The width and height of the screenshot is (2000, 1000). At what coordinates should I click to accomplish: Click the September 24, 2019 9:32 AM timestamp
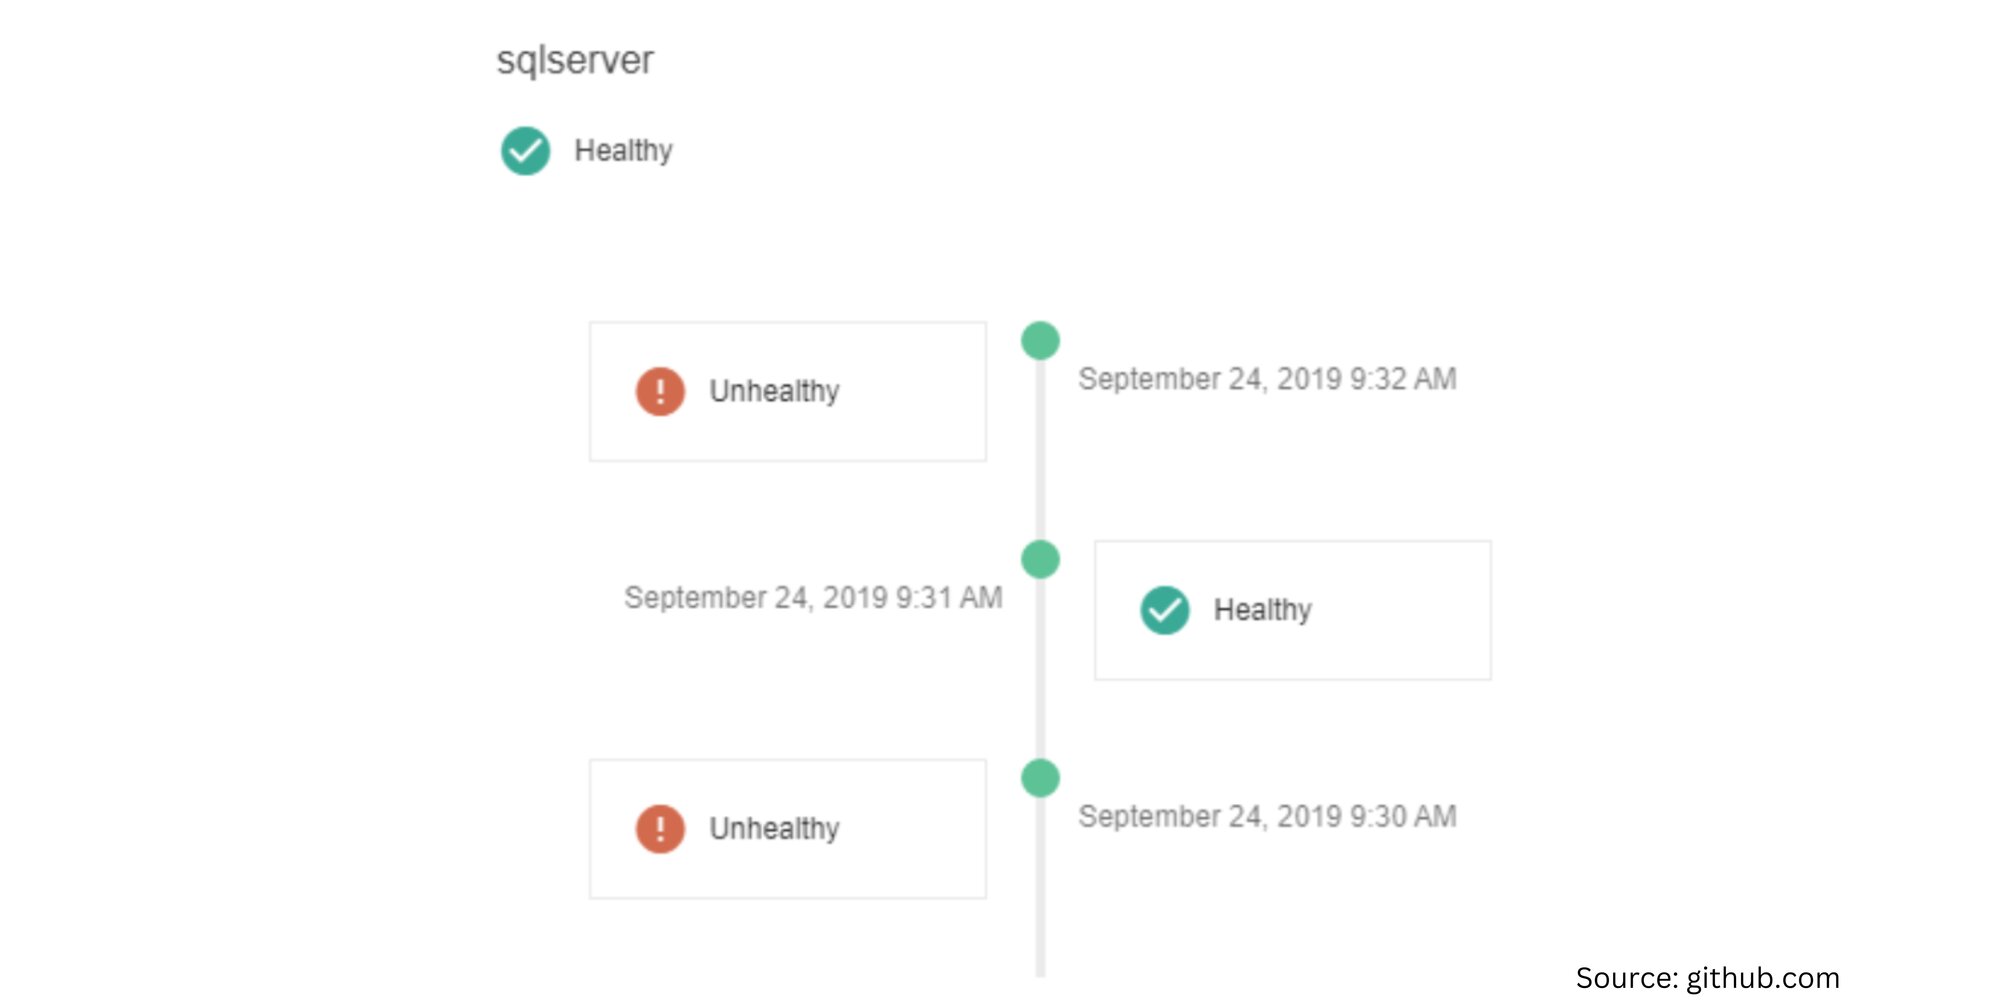pyautogui.click(x=1267, y=379)
